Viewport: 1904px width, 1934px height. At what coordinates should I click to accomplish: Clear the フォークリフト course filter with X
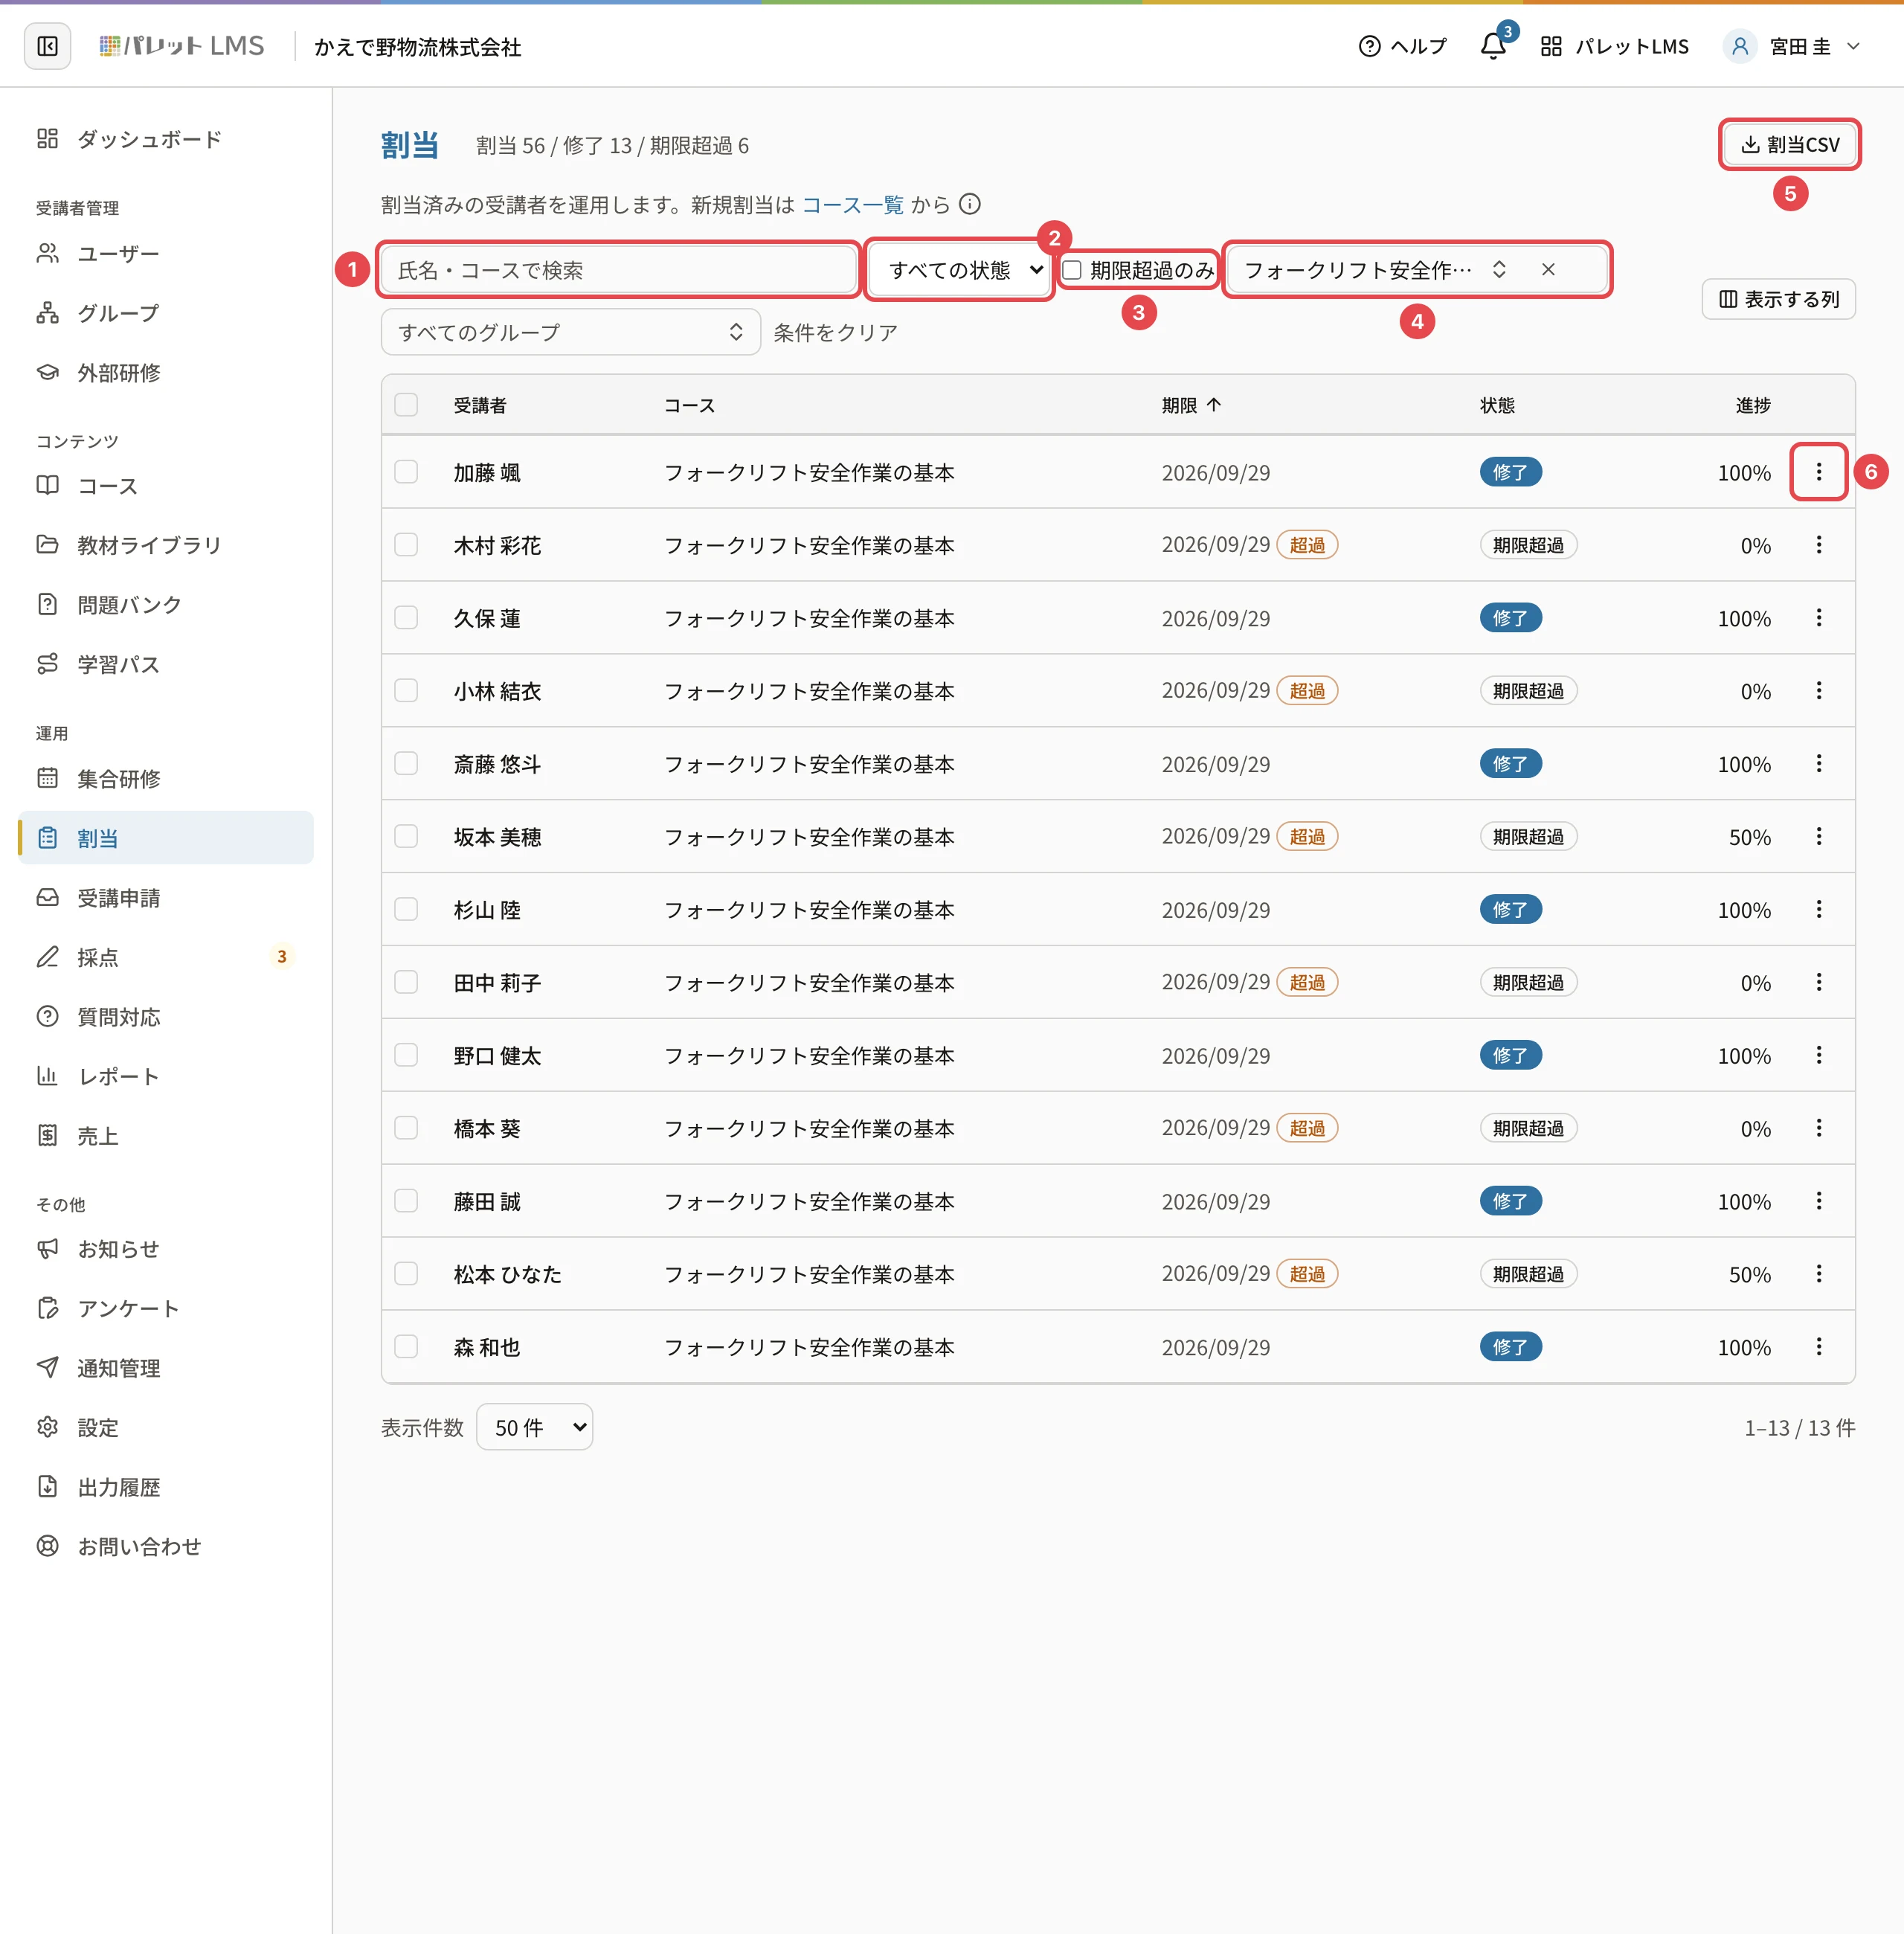1547,269
